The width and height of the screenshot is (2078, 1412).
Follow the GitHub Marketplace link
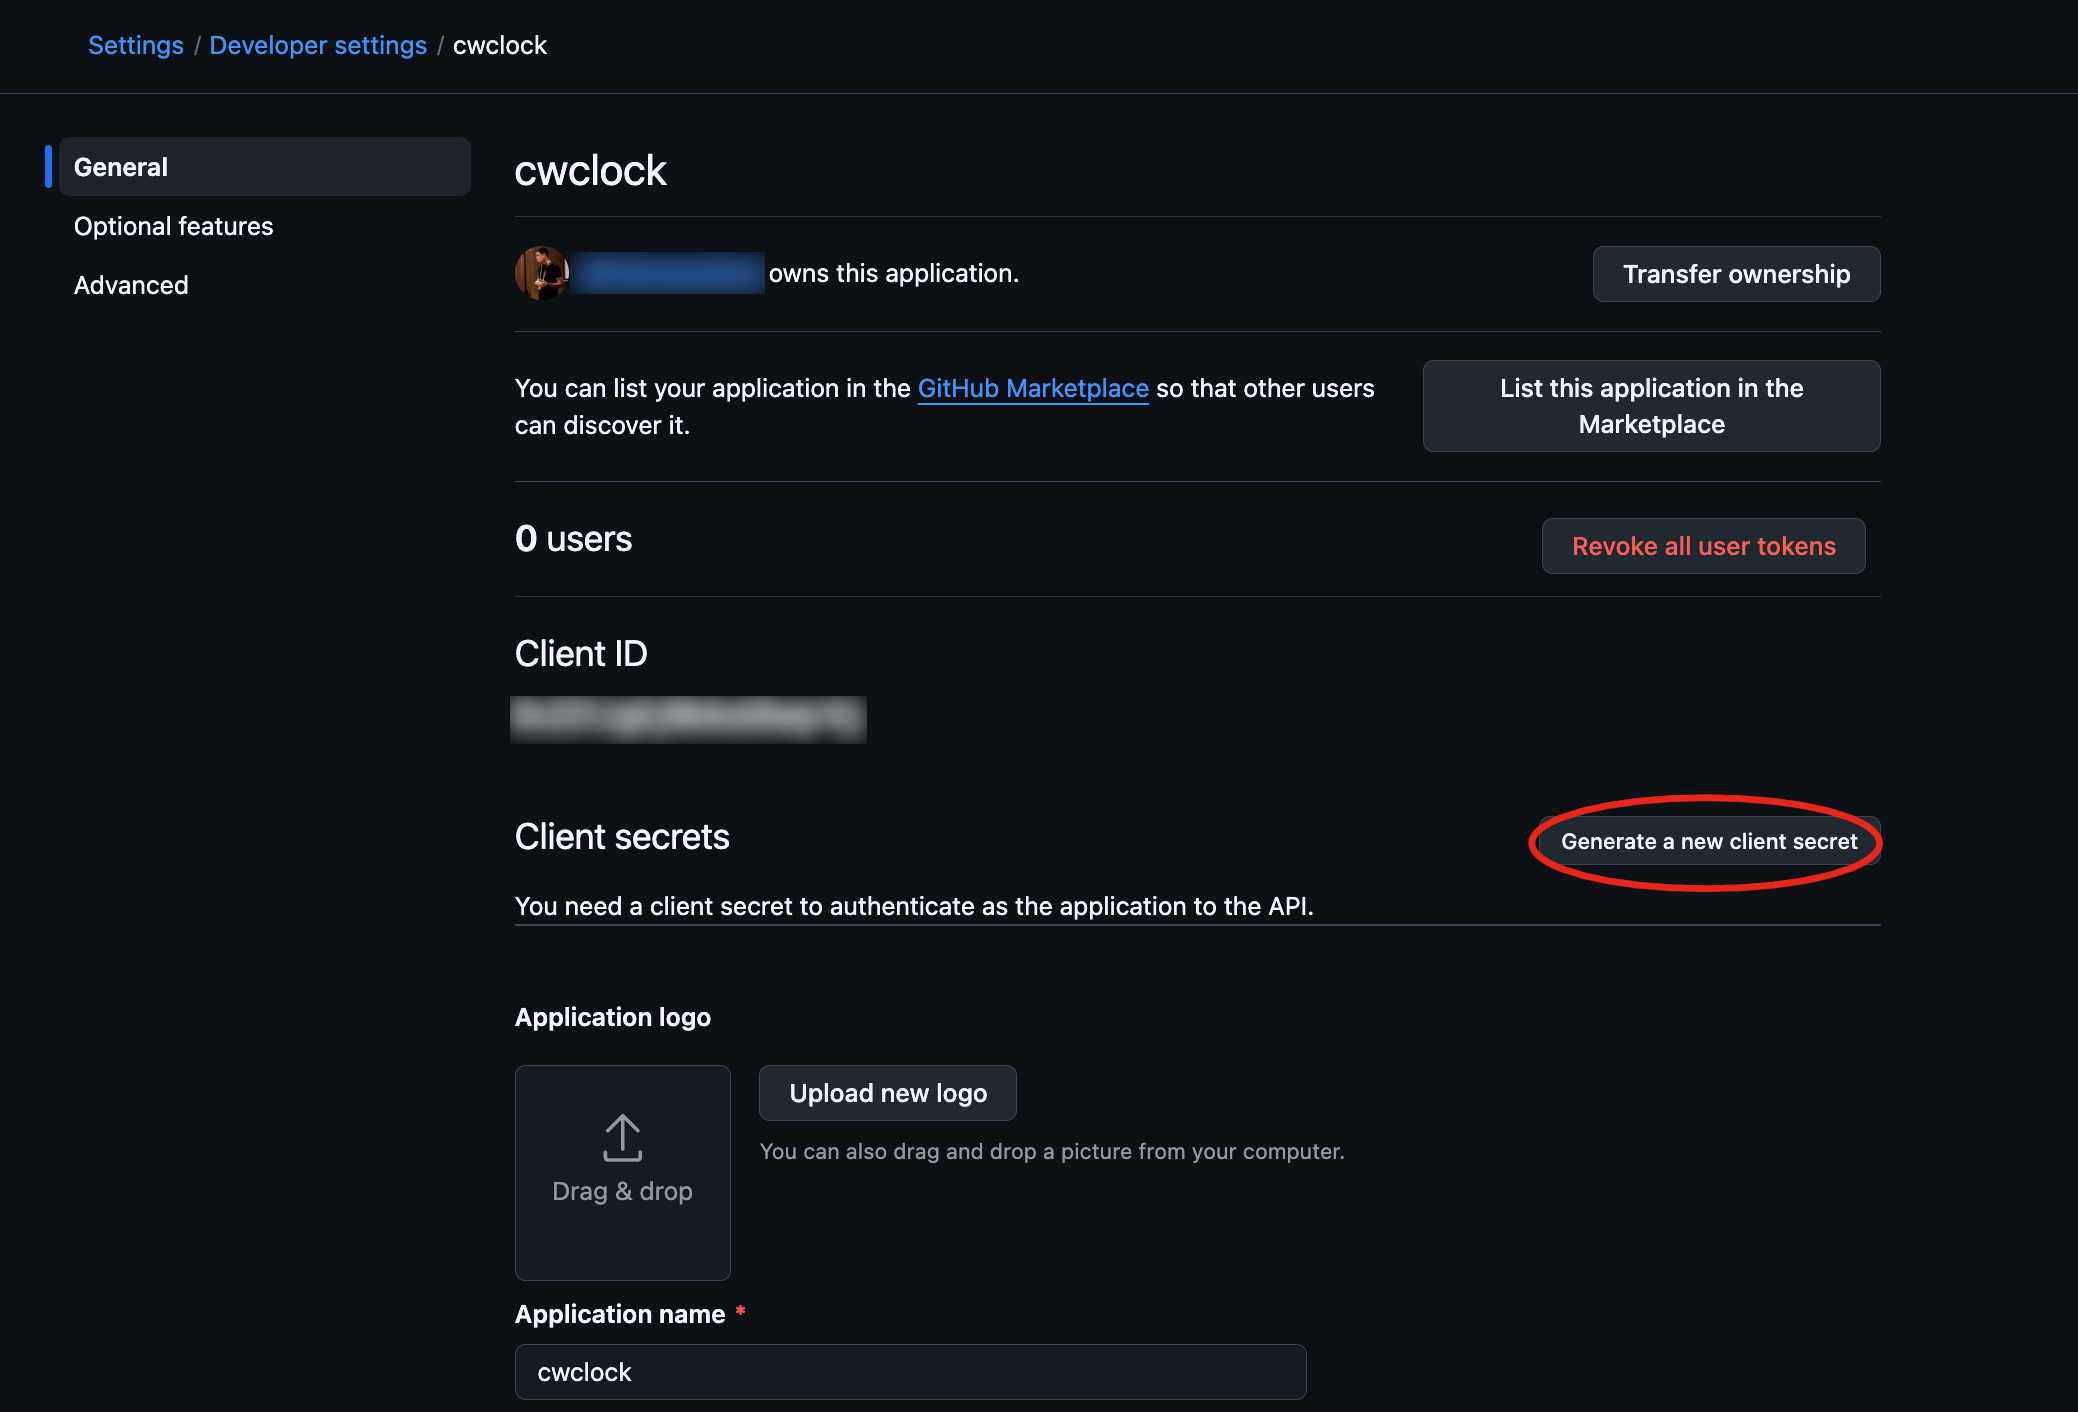click(1033, 388)
